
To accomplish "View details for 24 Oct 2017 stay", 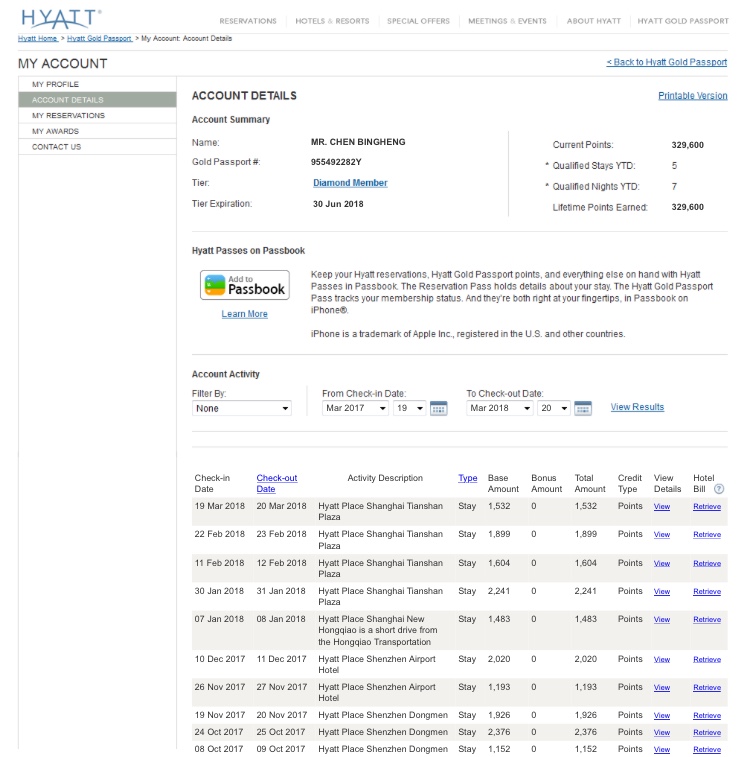I will [662, 732].
